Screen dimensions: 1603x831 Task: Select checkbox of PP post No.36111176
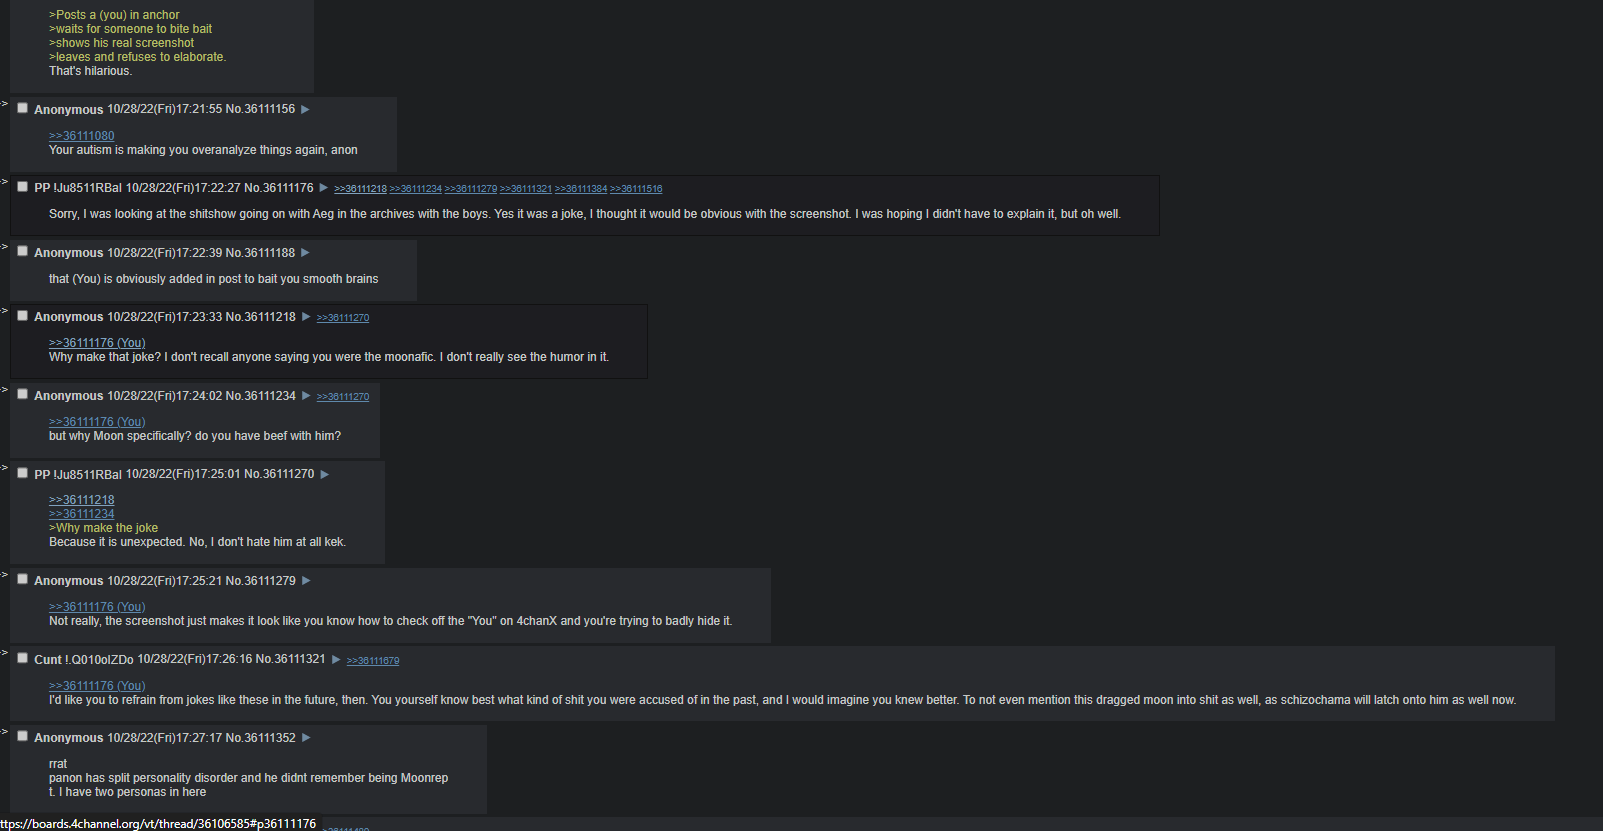(x=22, y=186)
